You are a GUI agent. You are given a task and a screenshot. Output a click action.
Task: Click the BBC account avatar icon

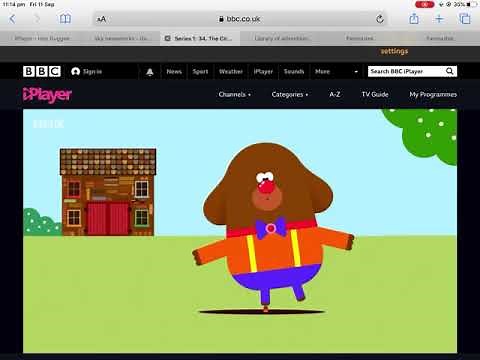click(75, 71)
